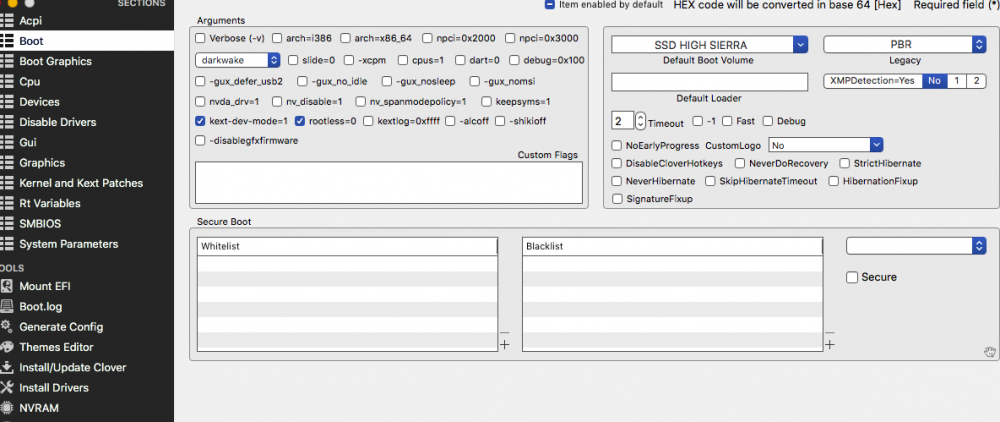
Task: Go to the Kernel and Kext Patches section
Action: pos(81,183)
